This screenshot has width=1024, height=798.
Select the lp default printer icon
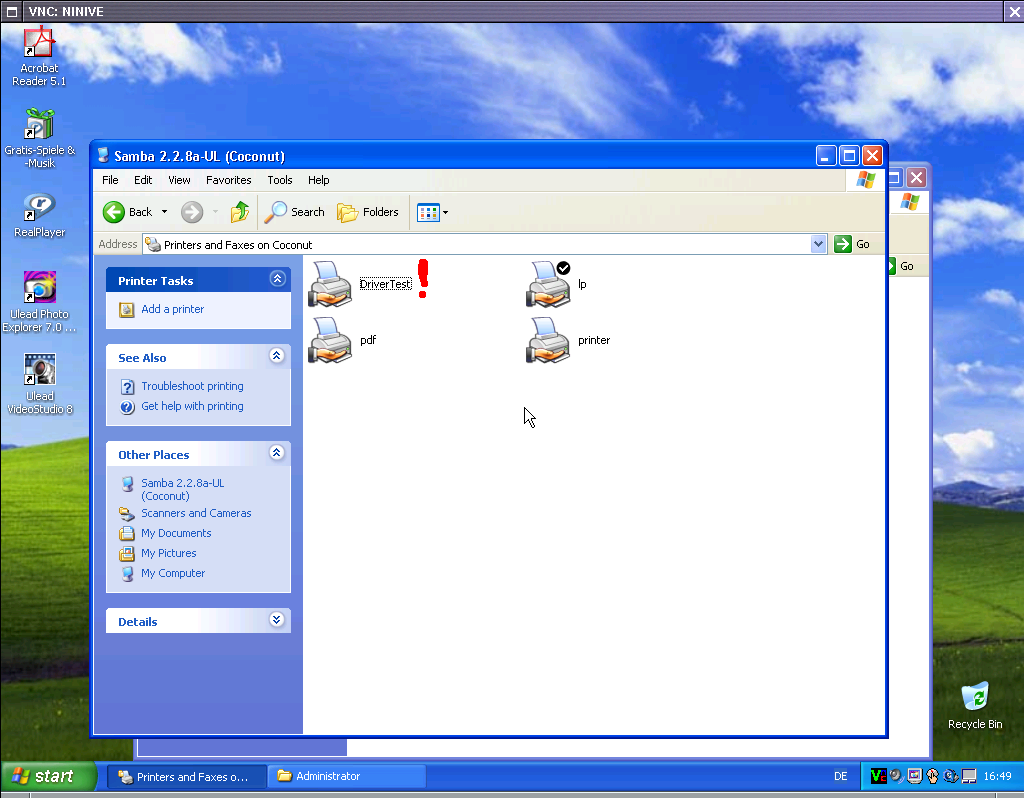click(548, 284)
